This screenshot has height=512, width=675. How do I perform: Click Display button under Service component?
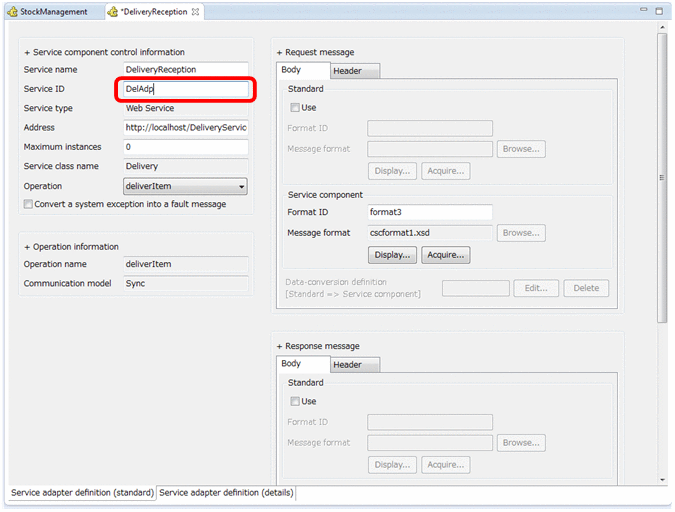(392, 255)
